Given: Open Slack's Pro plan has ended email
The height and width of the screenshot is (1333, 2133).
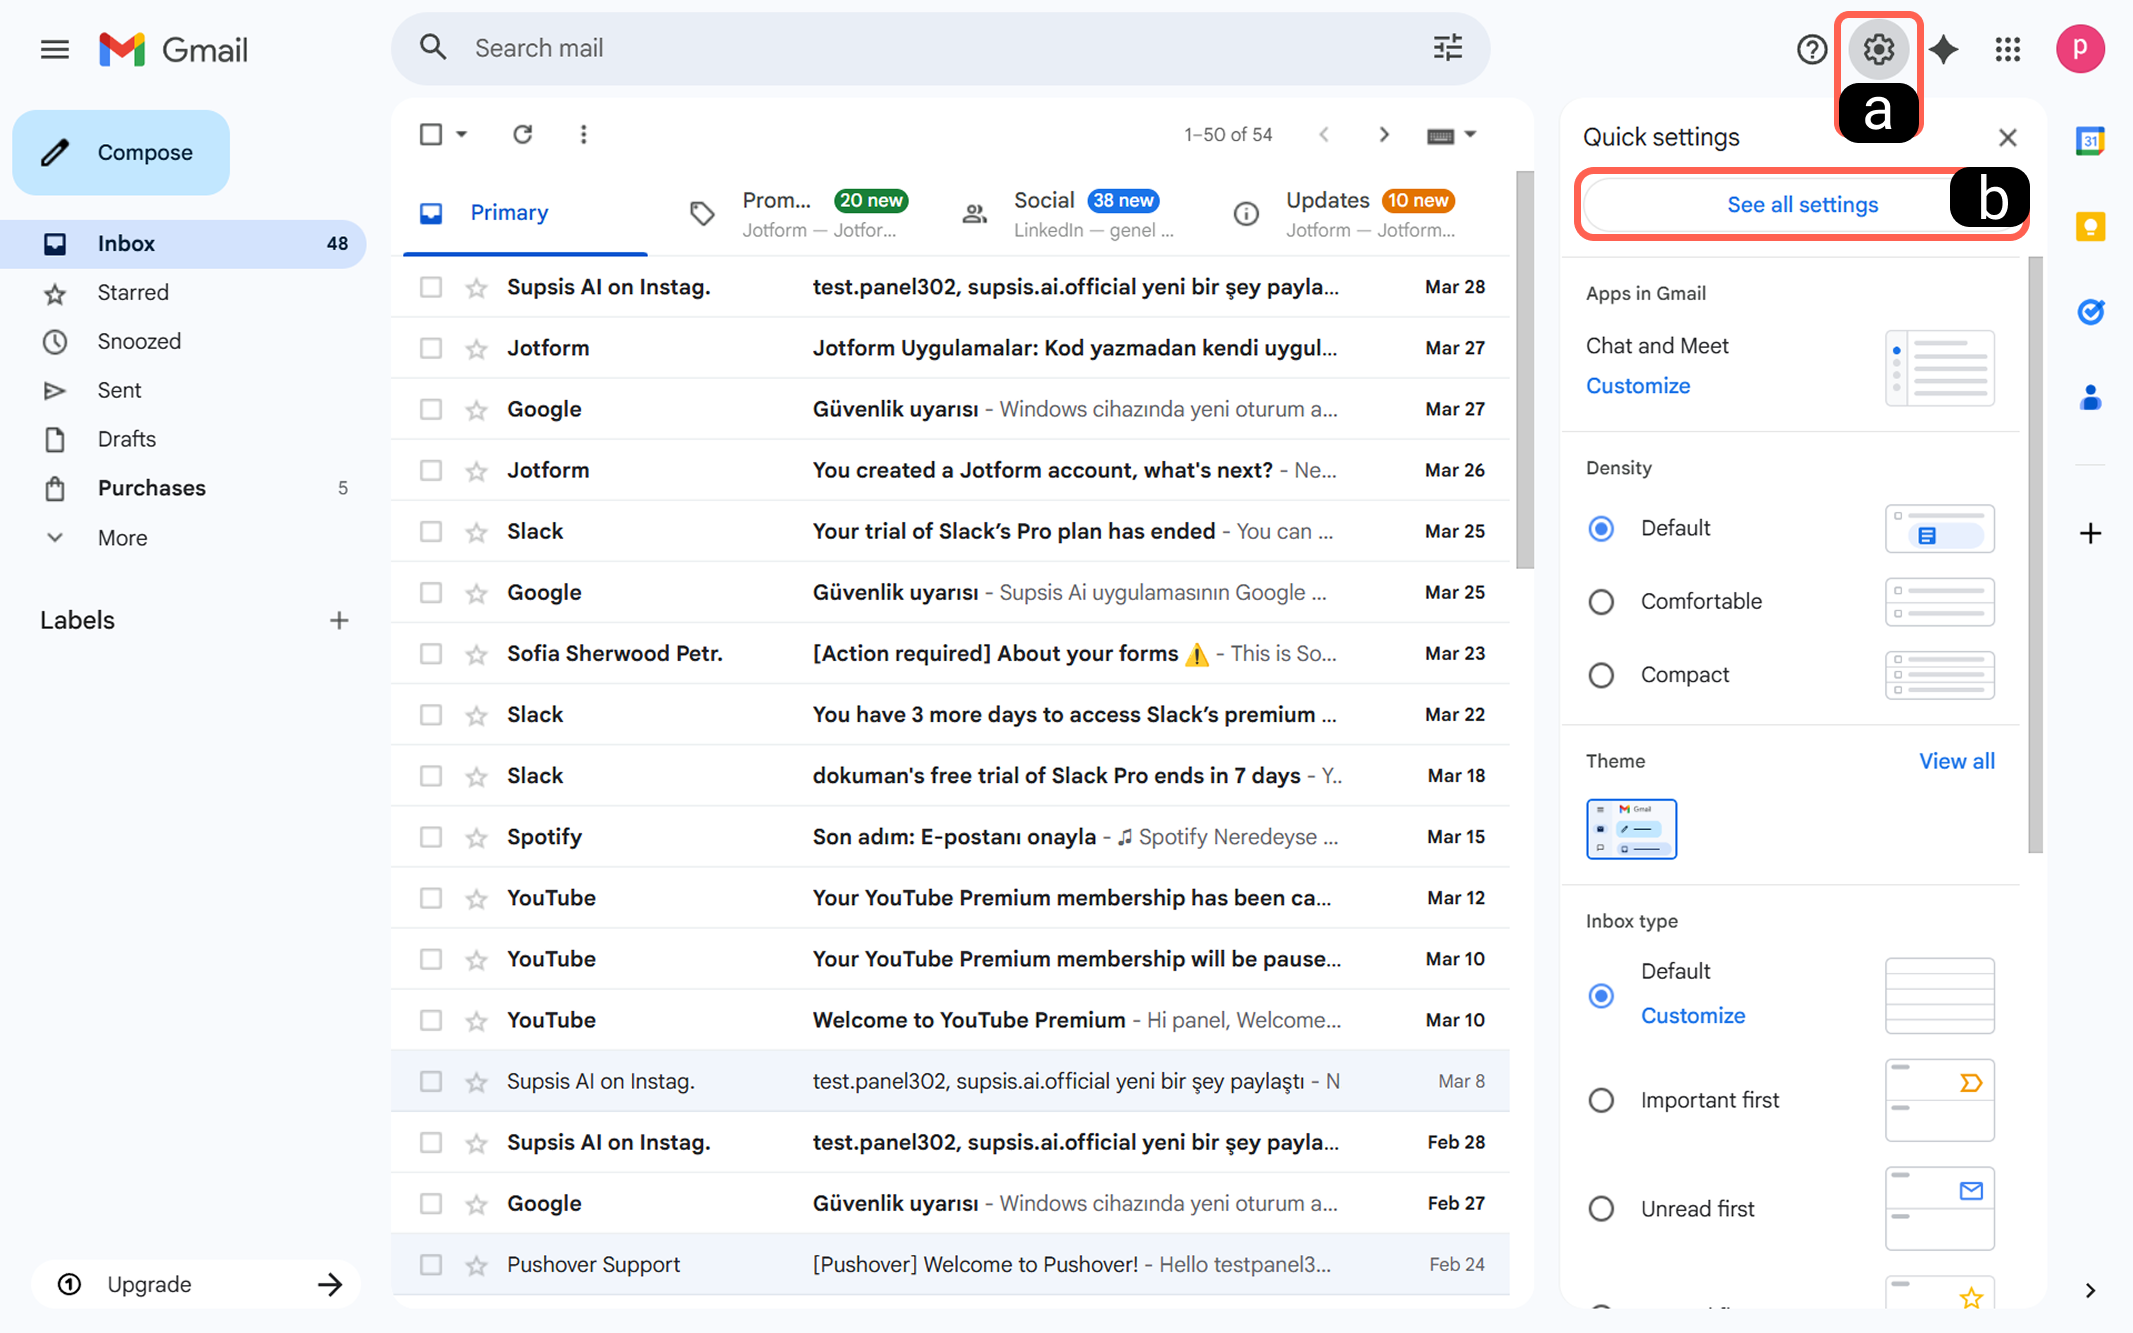Looking at the screenshot, I should (x=950, y=531).
